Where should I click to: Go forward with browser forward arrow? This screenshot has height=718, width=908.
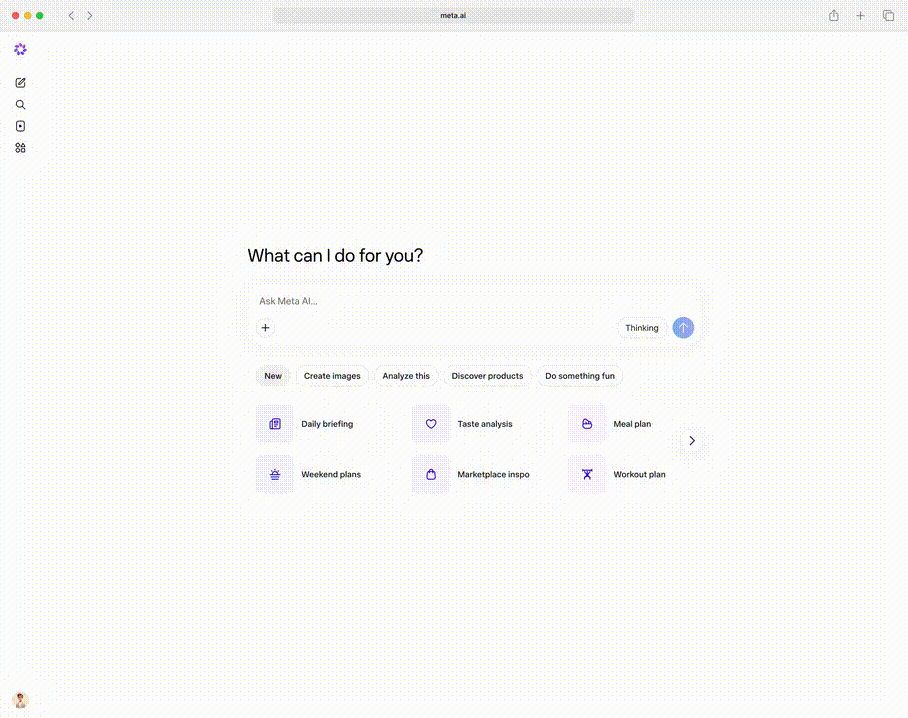point(90,16)
